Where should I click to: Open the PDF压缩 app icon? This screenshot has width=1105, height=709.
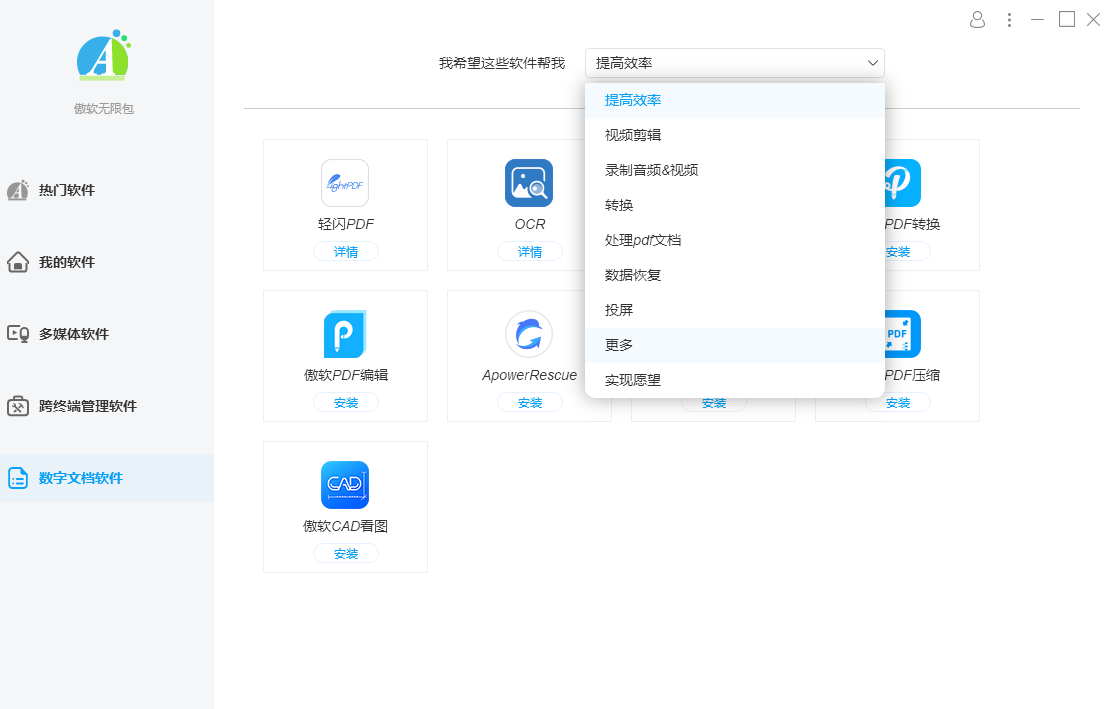coord(897,334)
